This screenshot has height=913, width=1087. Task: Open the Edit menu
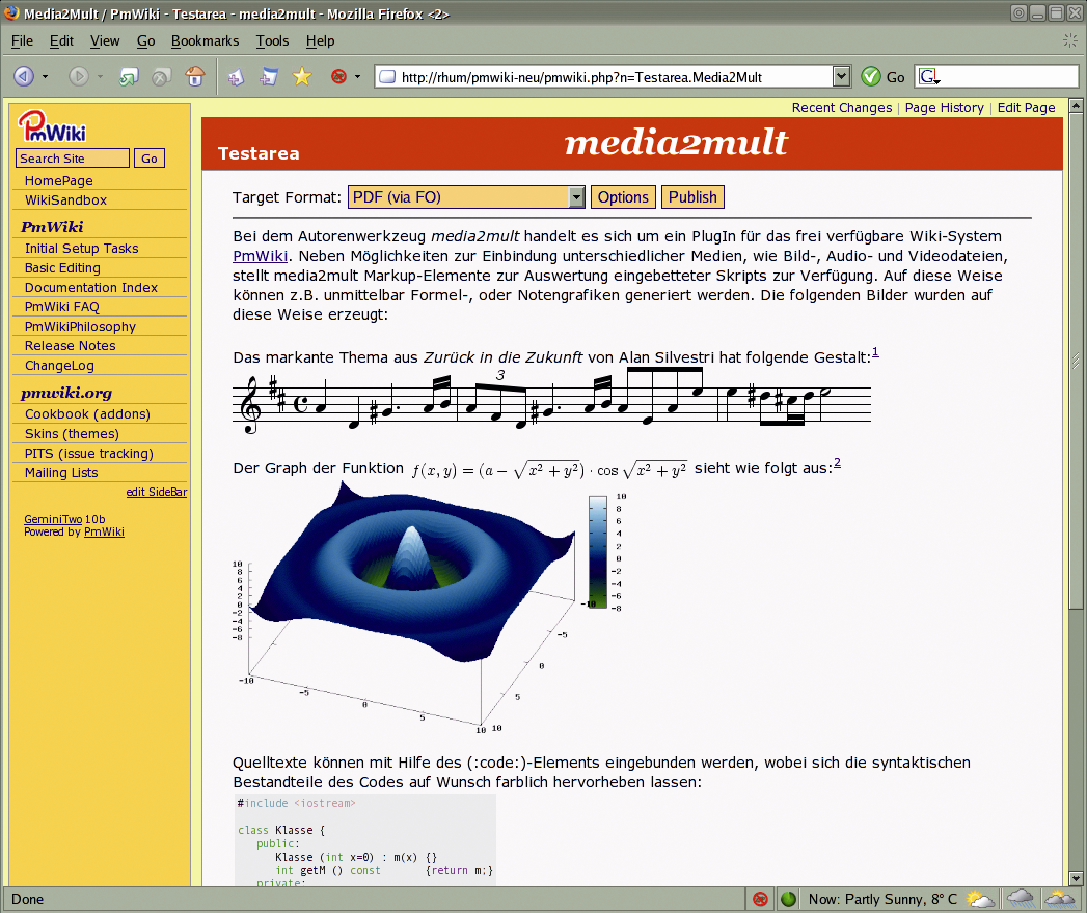click(x=62, y=41)
